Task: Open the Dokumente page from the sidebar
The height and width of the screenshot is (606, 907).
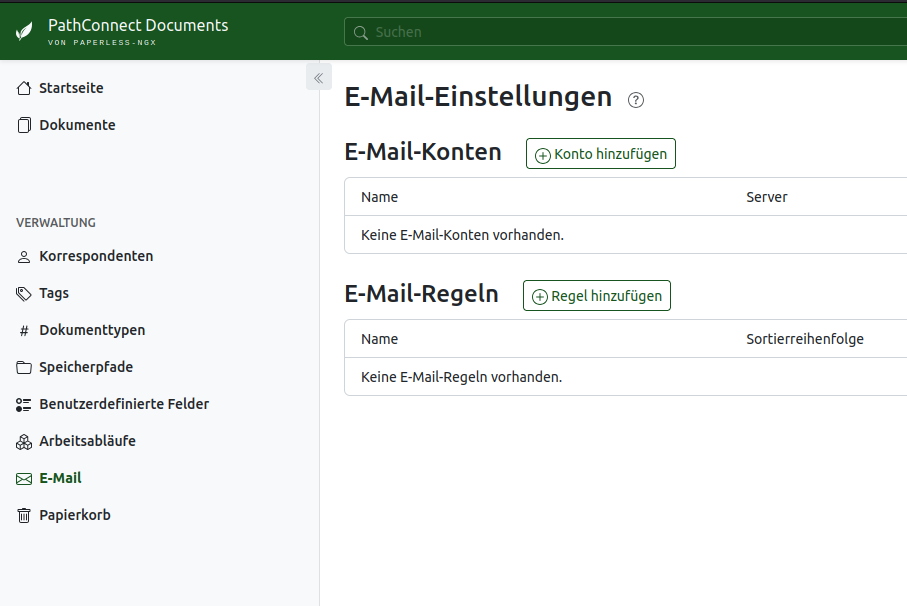Action: point(75,124)
